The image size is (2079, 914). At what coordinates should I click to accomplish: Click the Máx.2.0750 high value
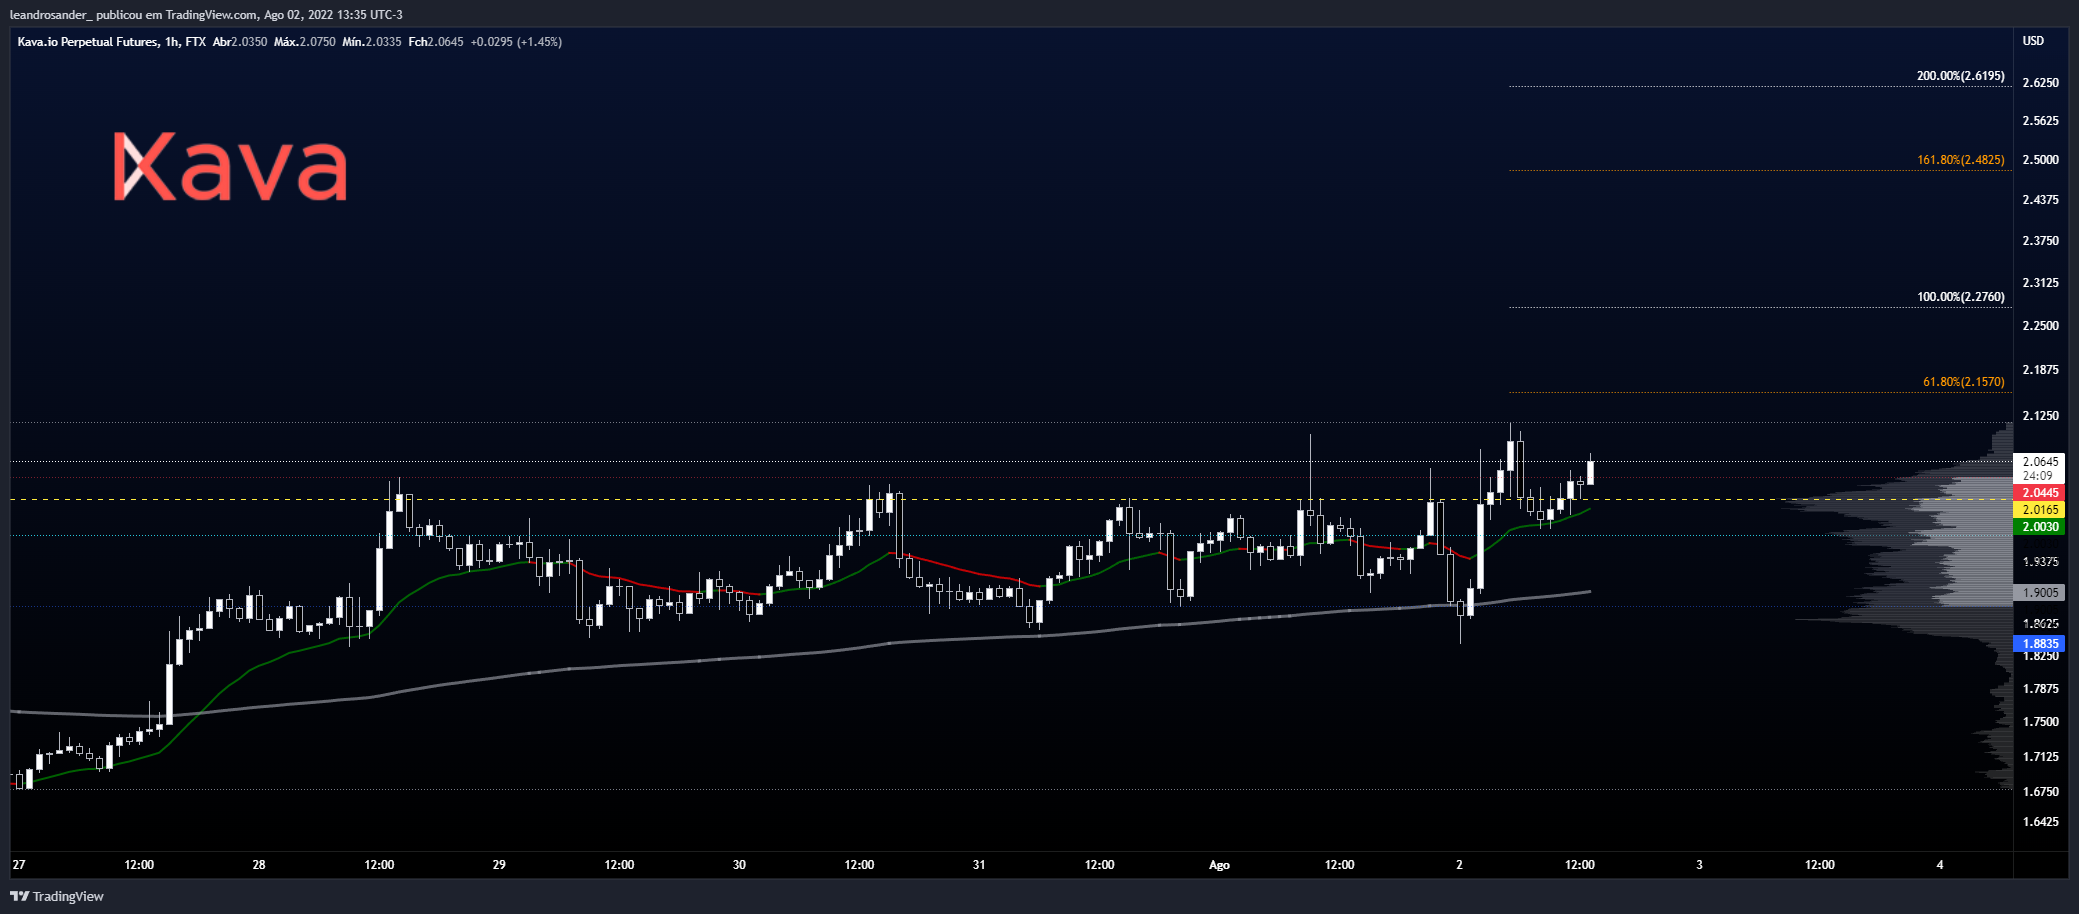click(304, 42)
